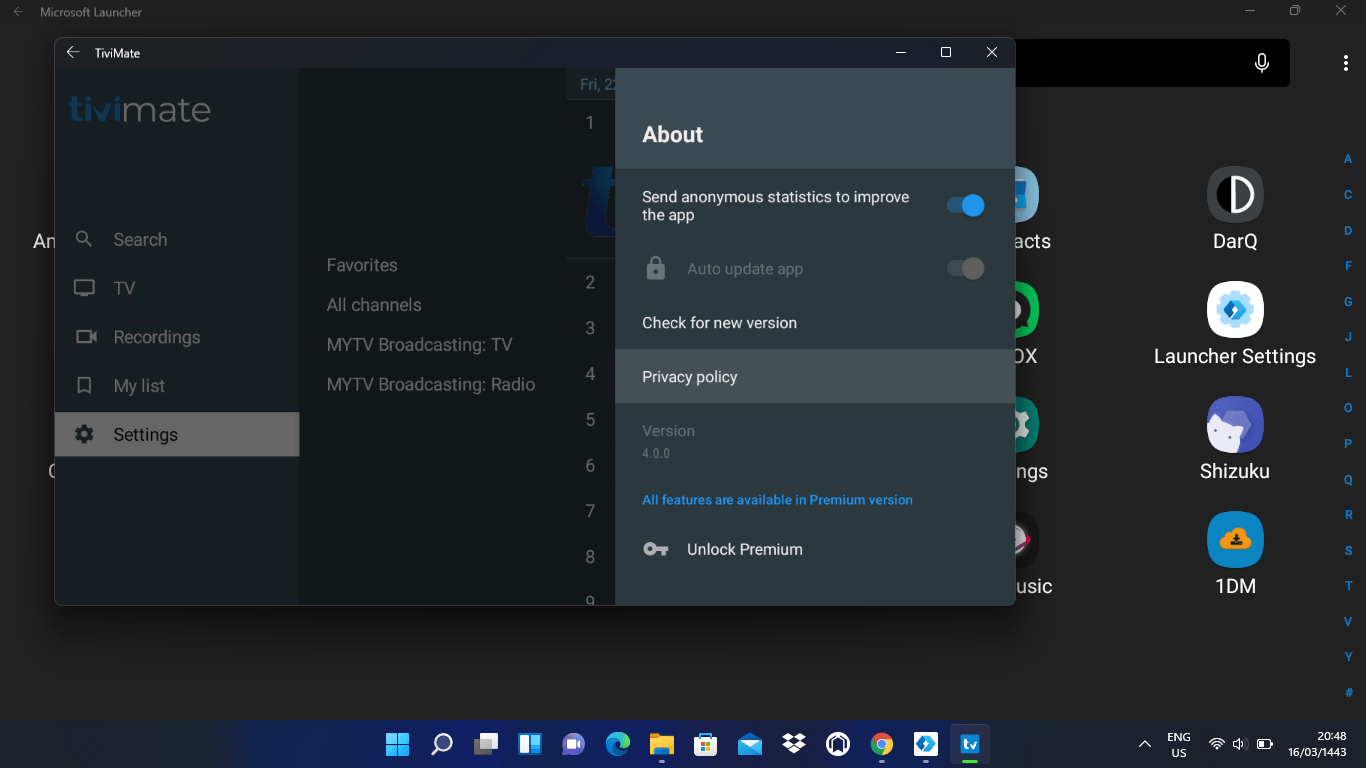Open Task View from the taskbar
The height and width of the screenshot is (768, 1366).
tap(485, 744)
